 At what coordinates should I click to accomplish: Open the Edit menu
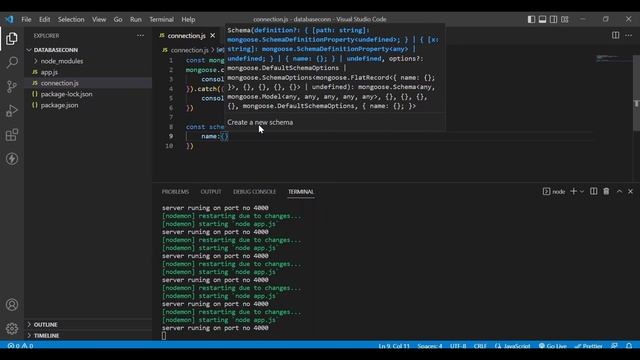tap(44, 19)
